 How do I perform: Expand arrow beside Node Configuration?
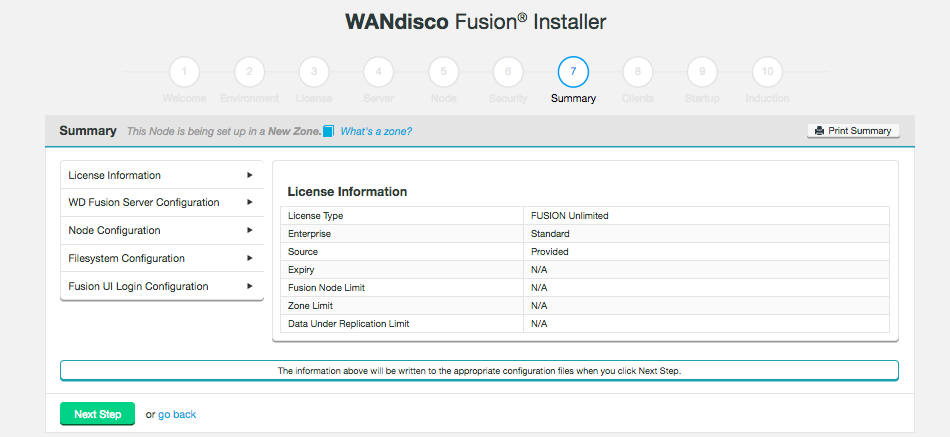coord(250,230)
